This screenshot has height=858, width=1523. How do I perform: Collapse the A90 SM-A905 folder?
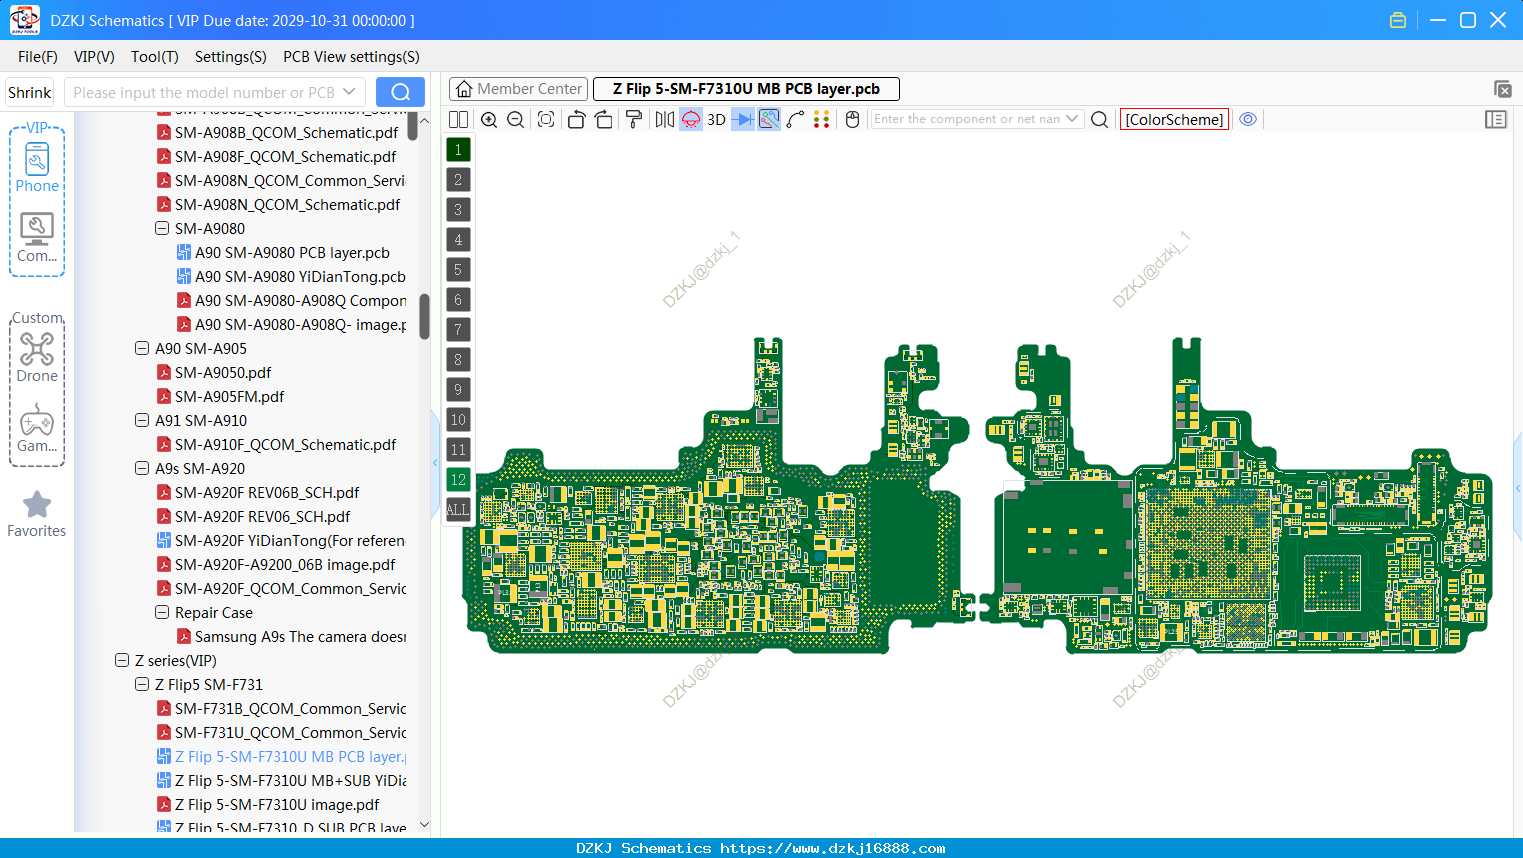click(142, 348)
